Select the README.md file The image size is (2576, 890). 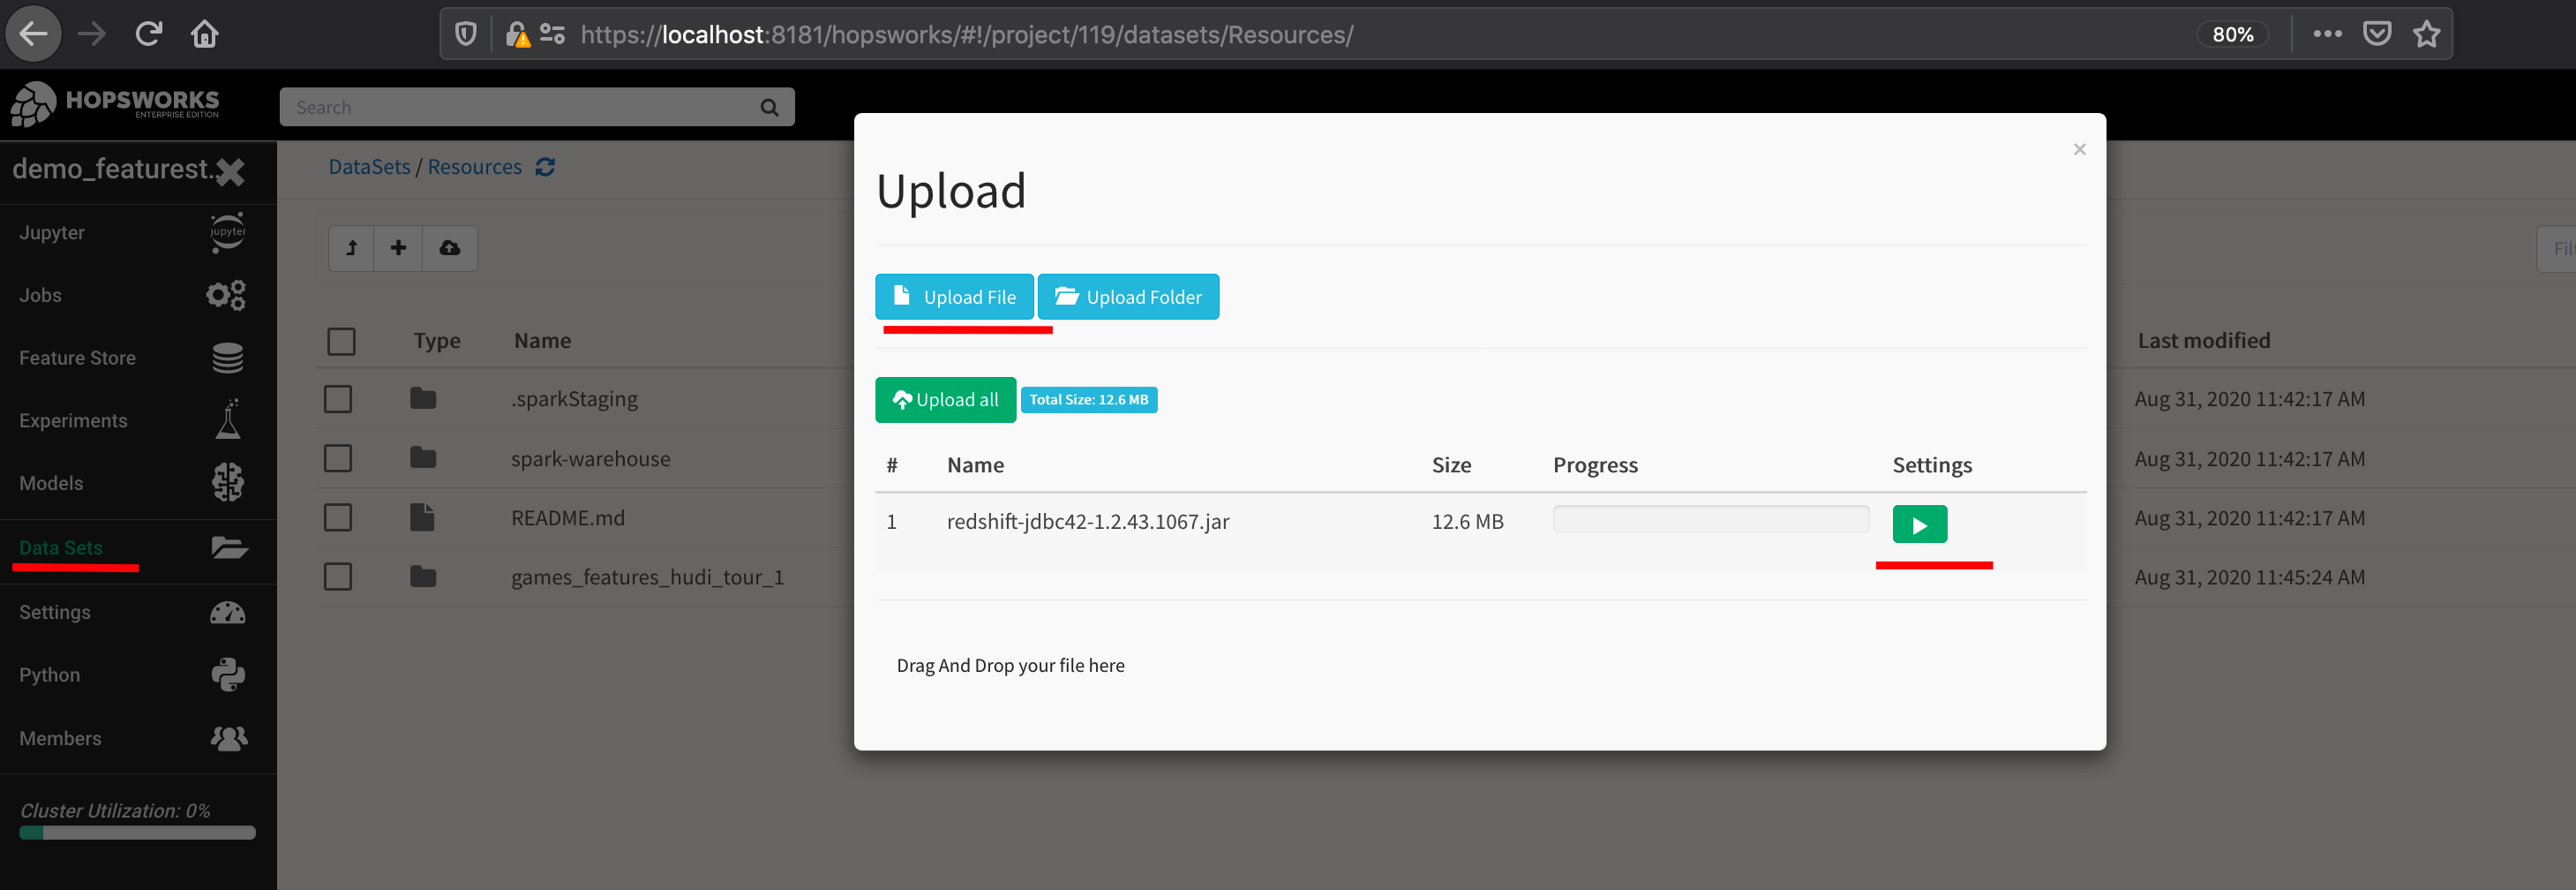click(x=568, y=518)
